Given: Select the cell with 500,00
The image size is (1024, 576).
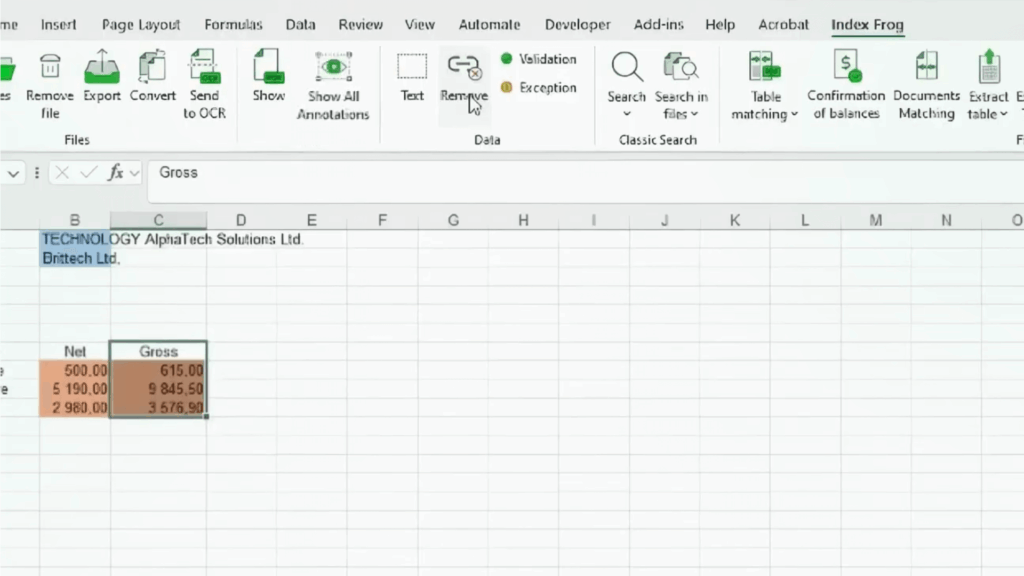Looking at the screenshot, I should 74,370.
